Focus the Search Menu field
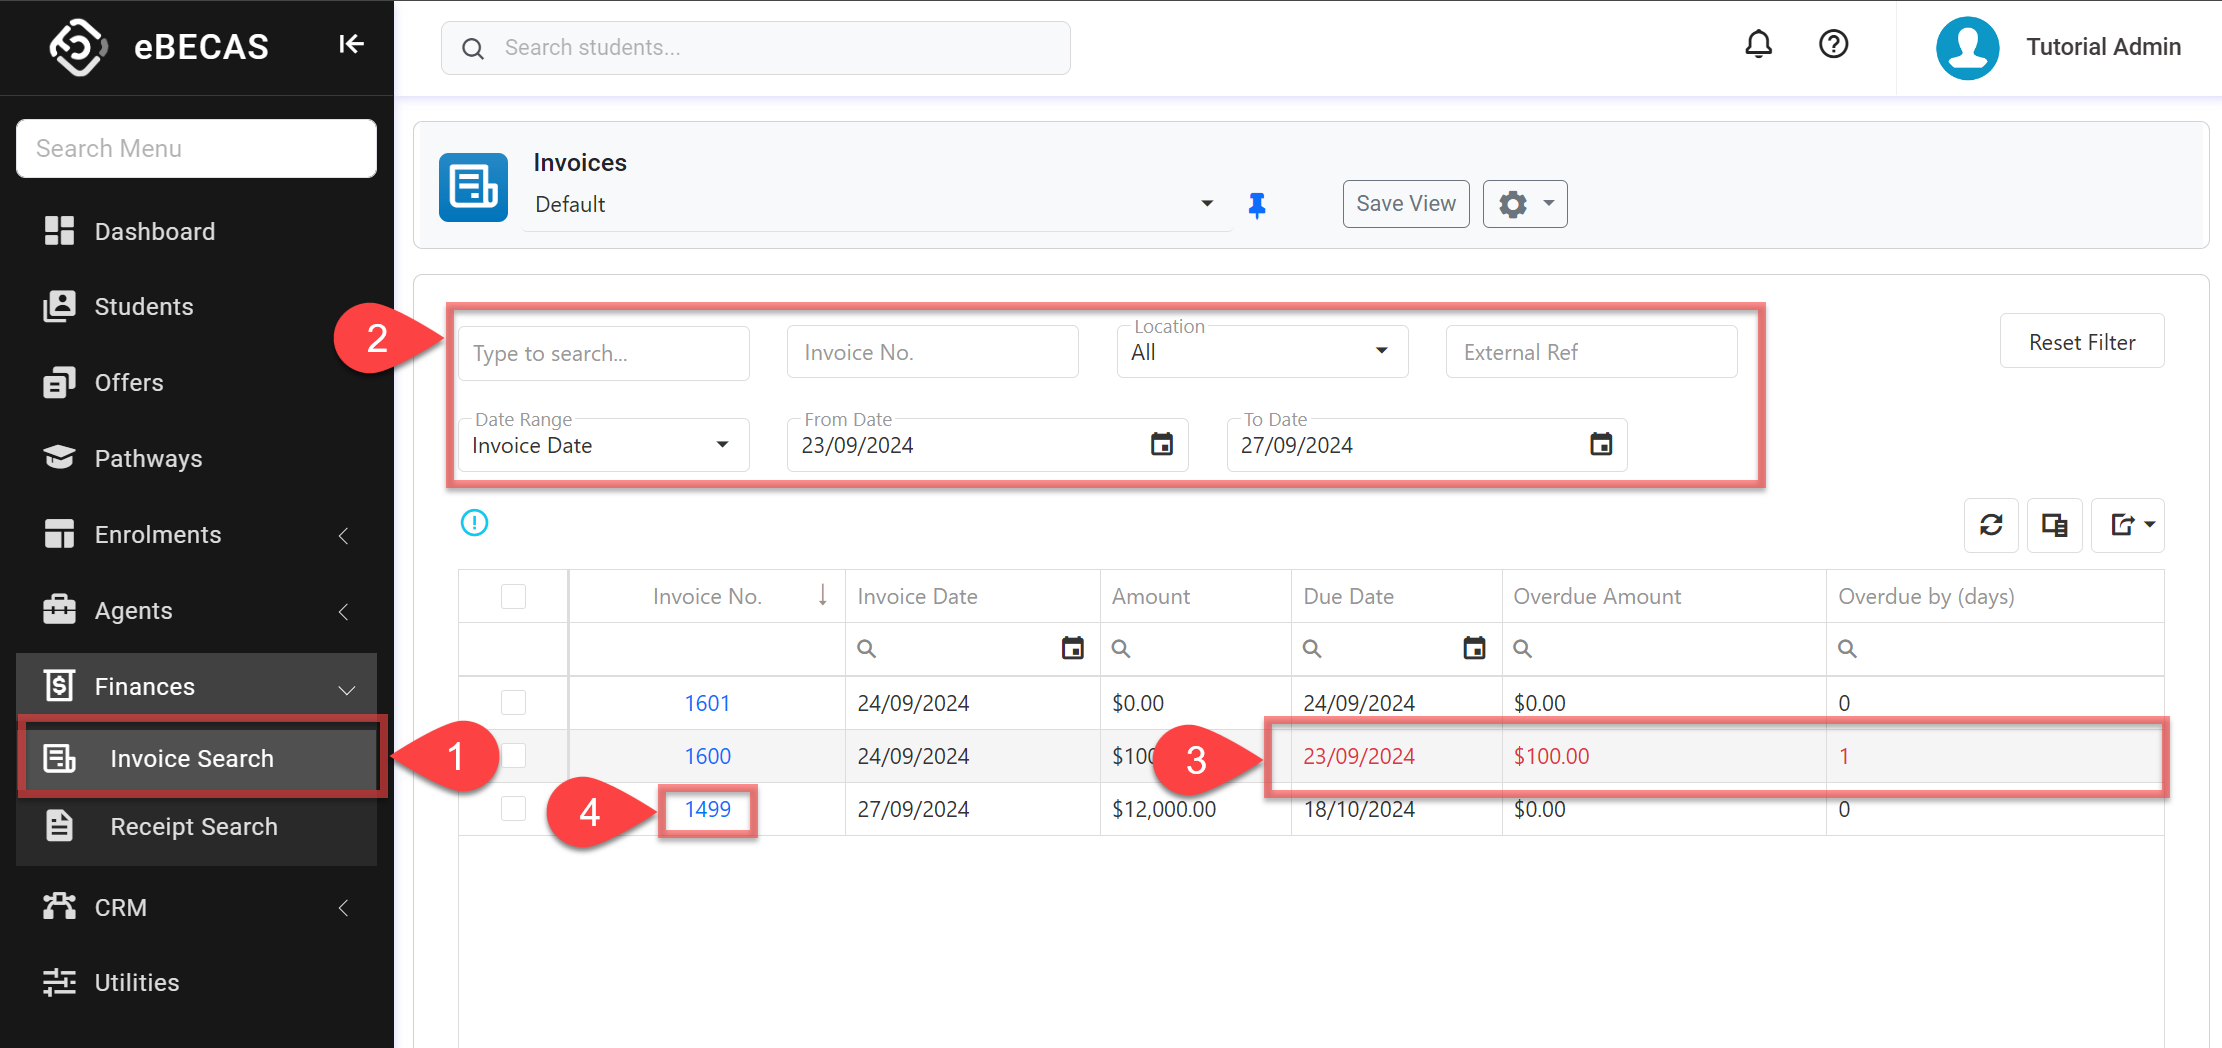The height and width of the screenshot is (1048, 2222). click(x=196, y=149)
